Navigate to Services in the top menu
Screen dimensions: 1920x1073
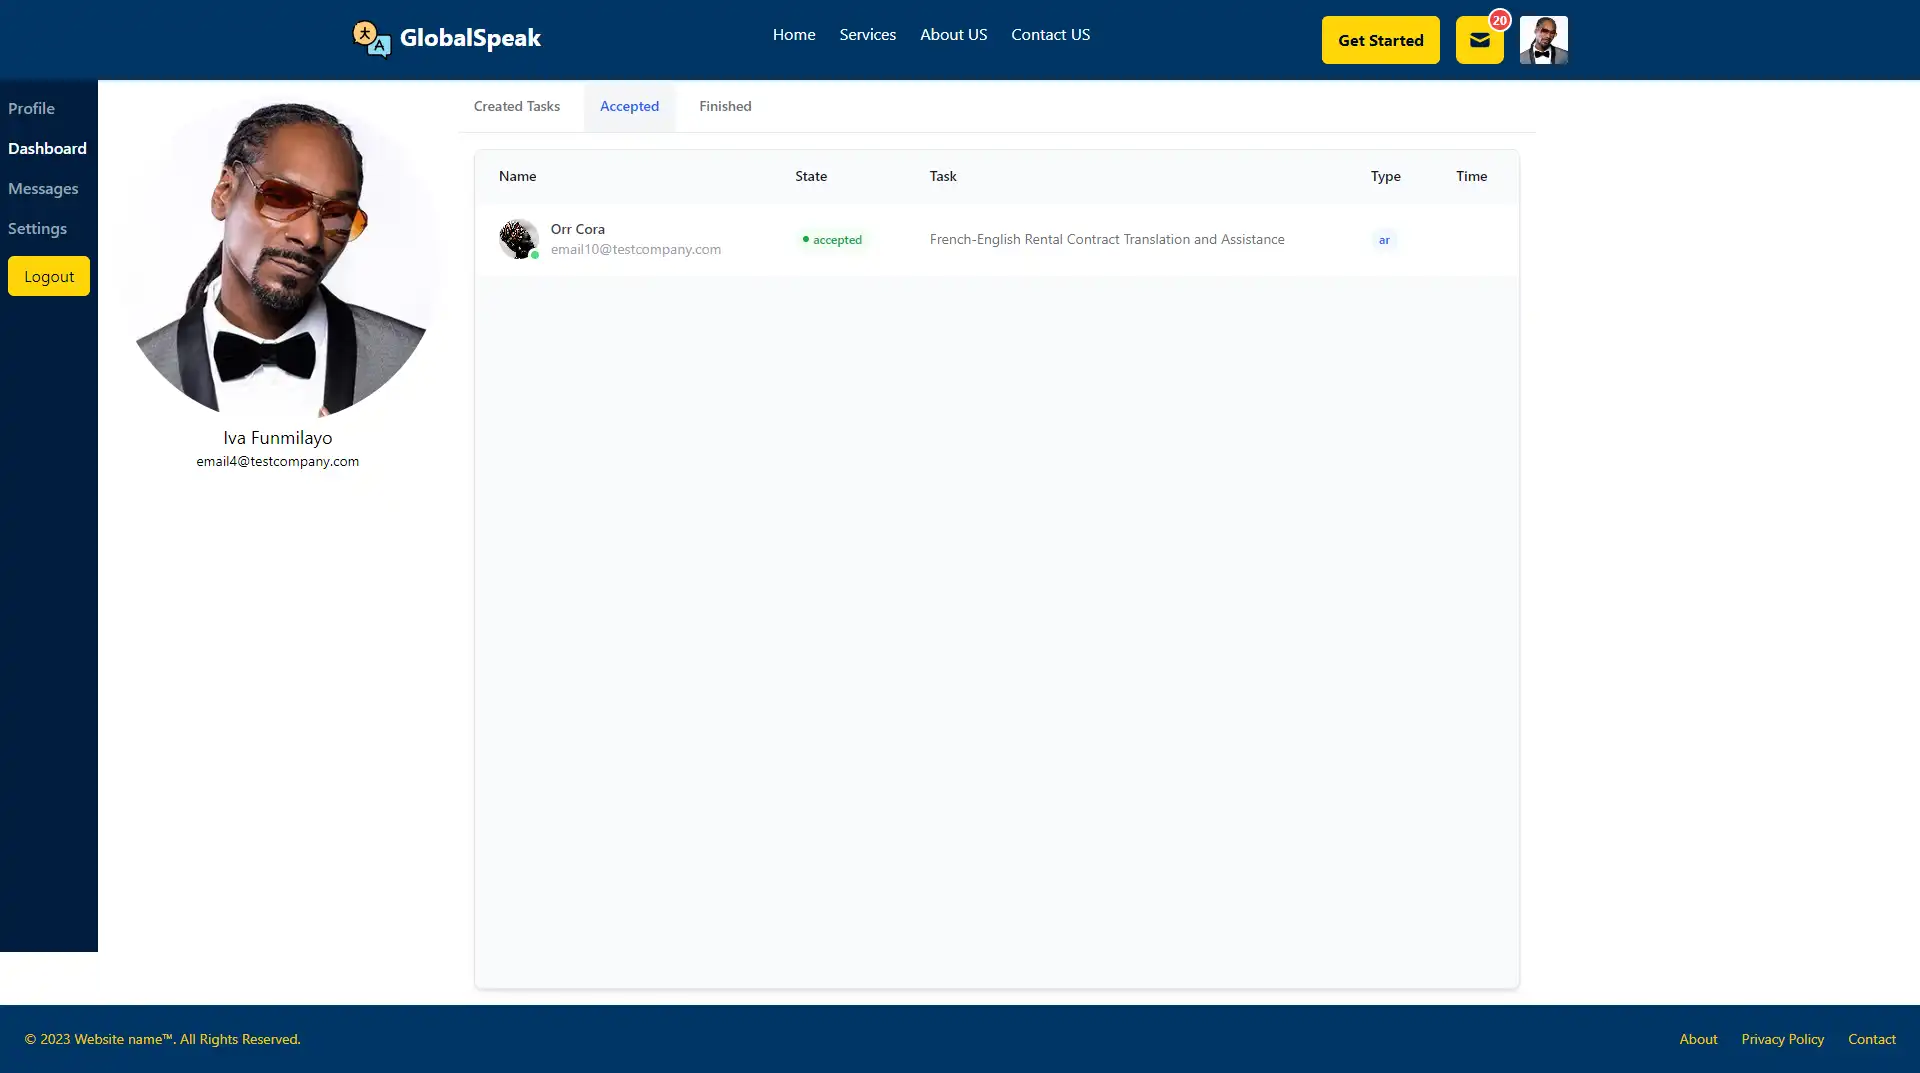point(867,34)
